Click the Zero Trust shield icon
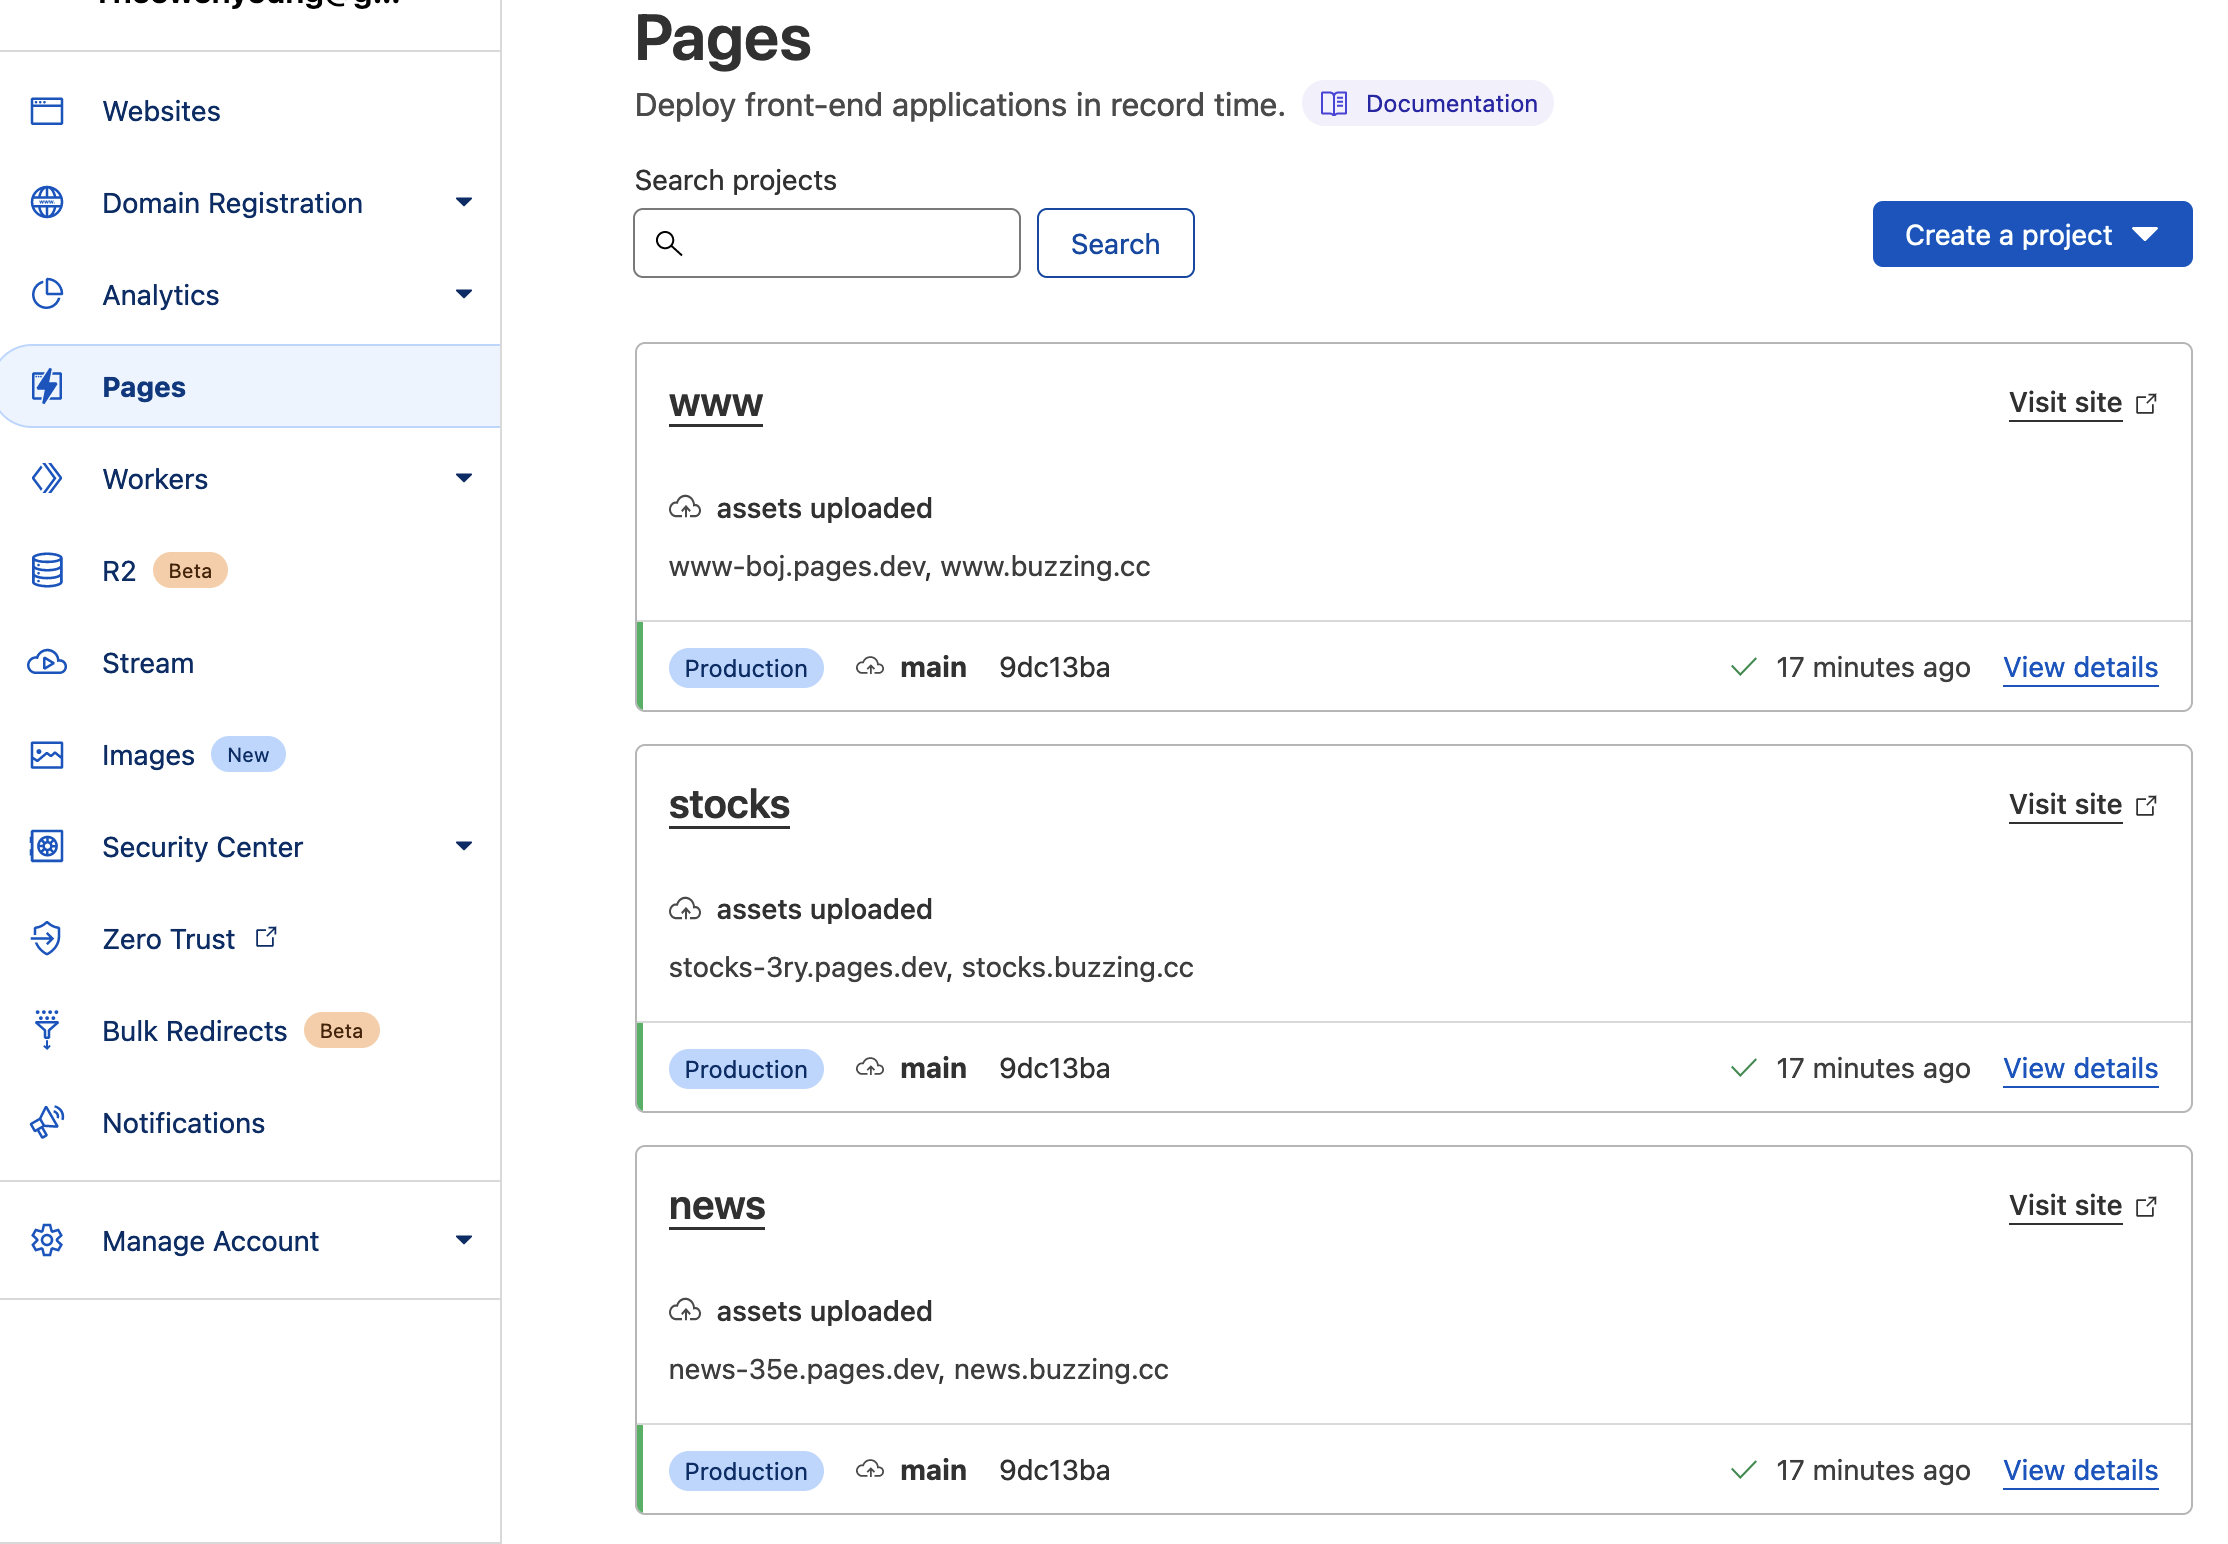Image resolution: width=2228 pixels, height=1544 pixels. click(47, 939)
